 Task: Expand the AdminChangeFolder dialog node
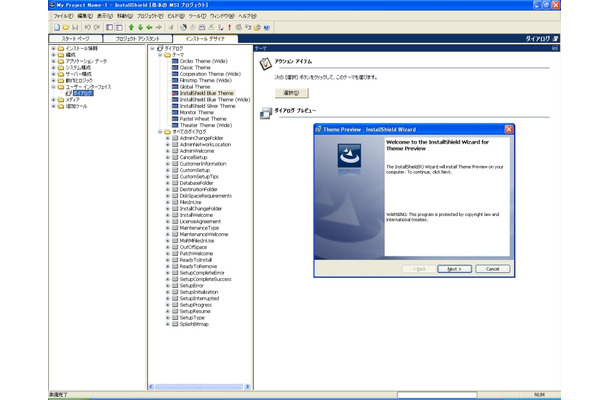[168, 138]
